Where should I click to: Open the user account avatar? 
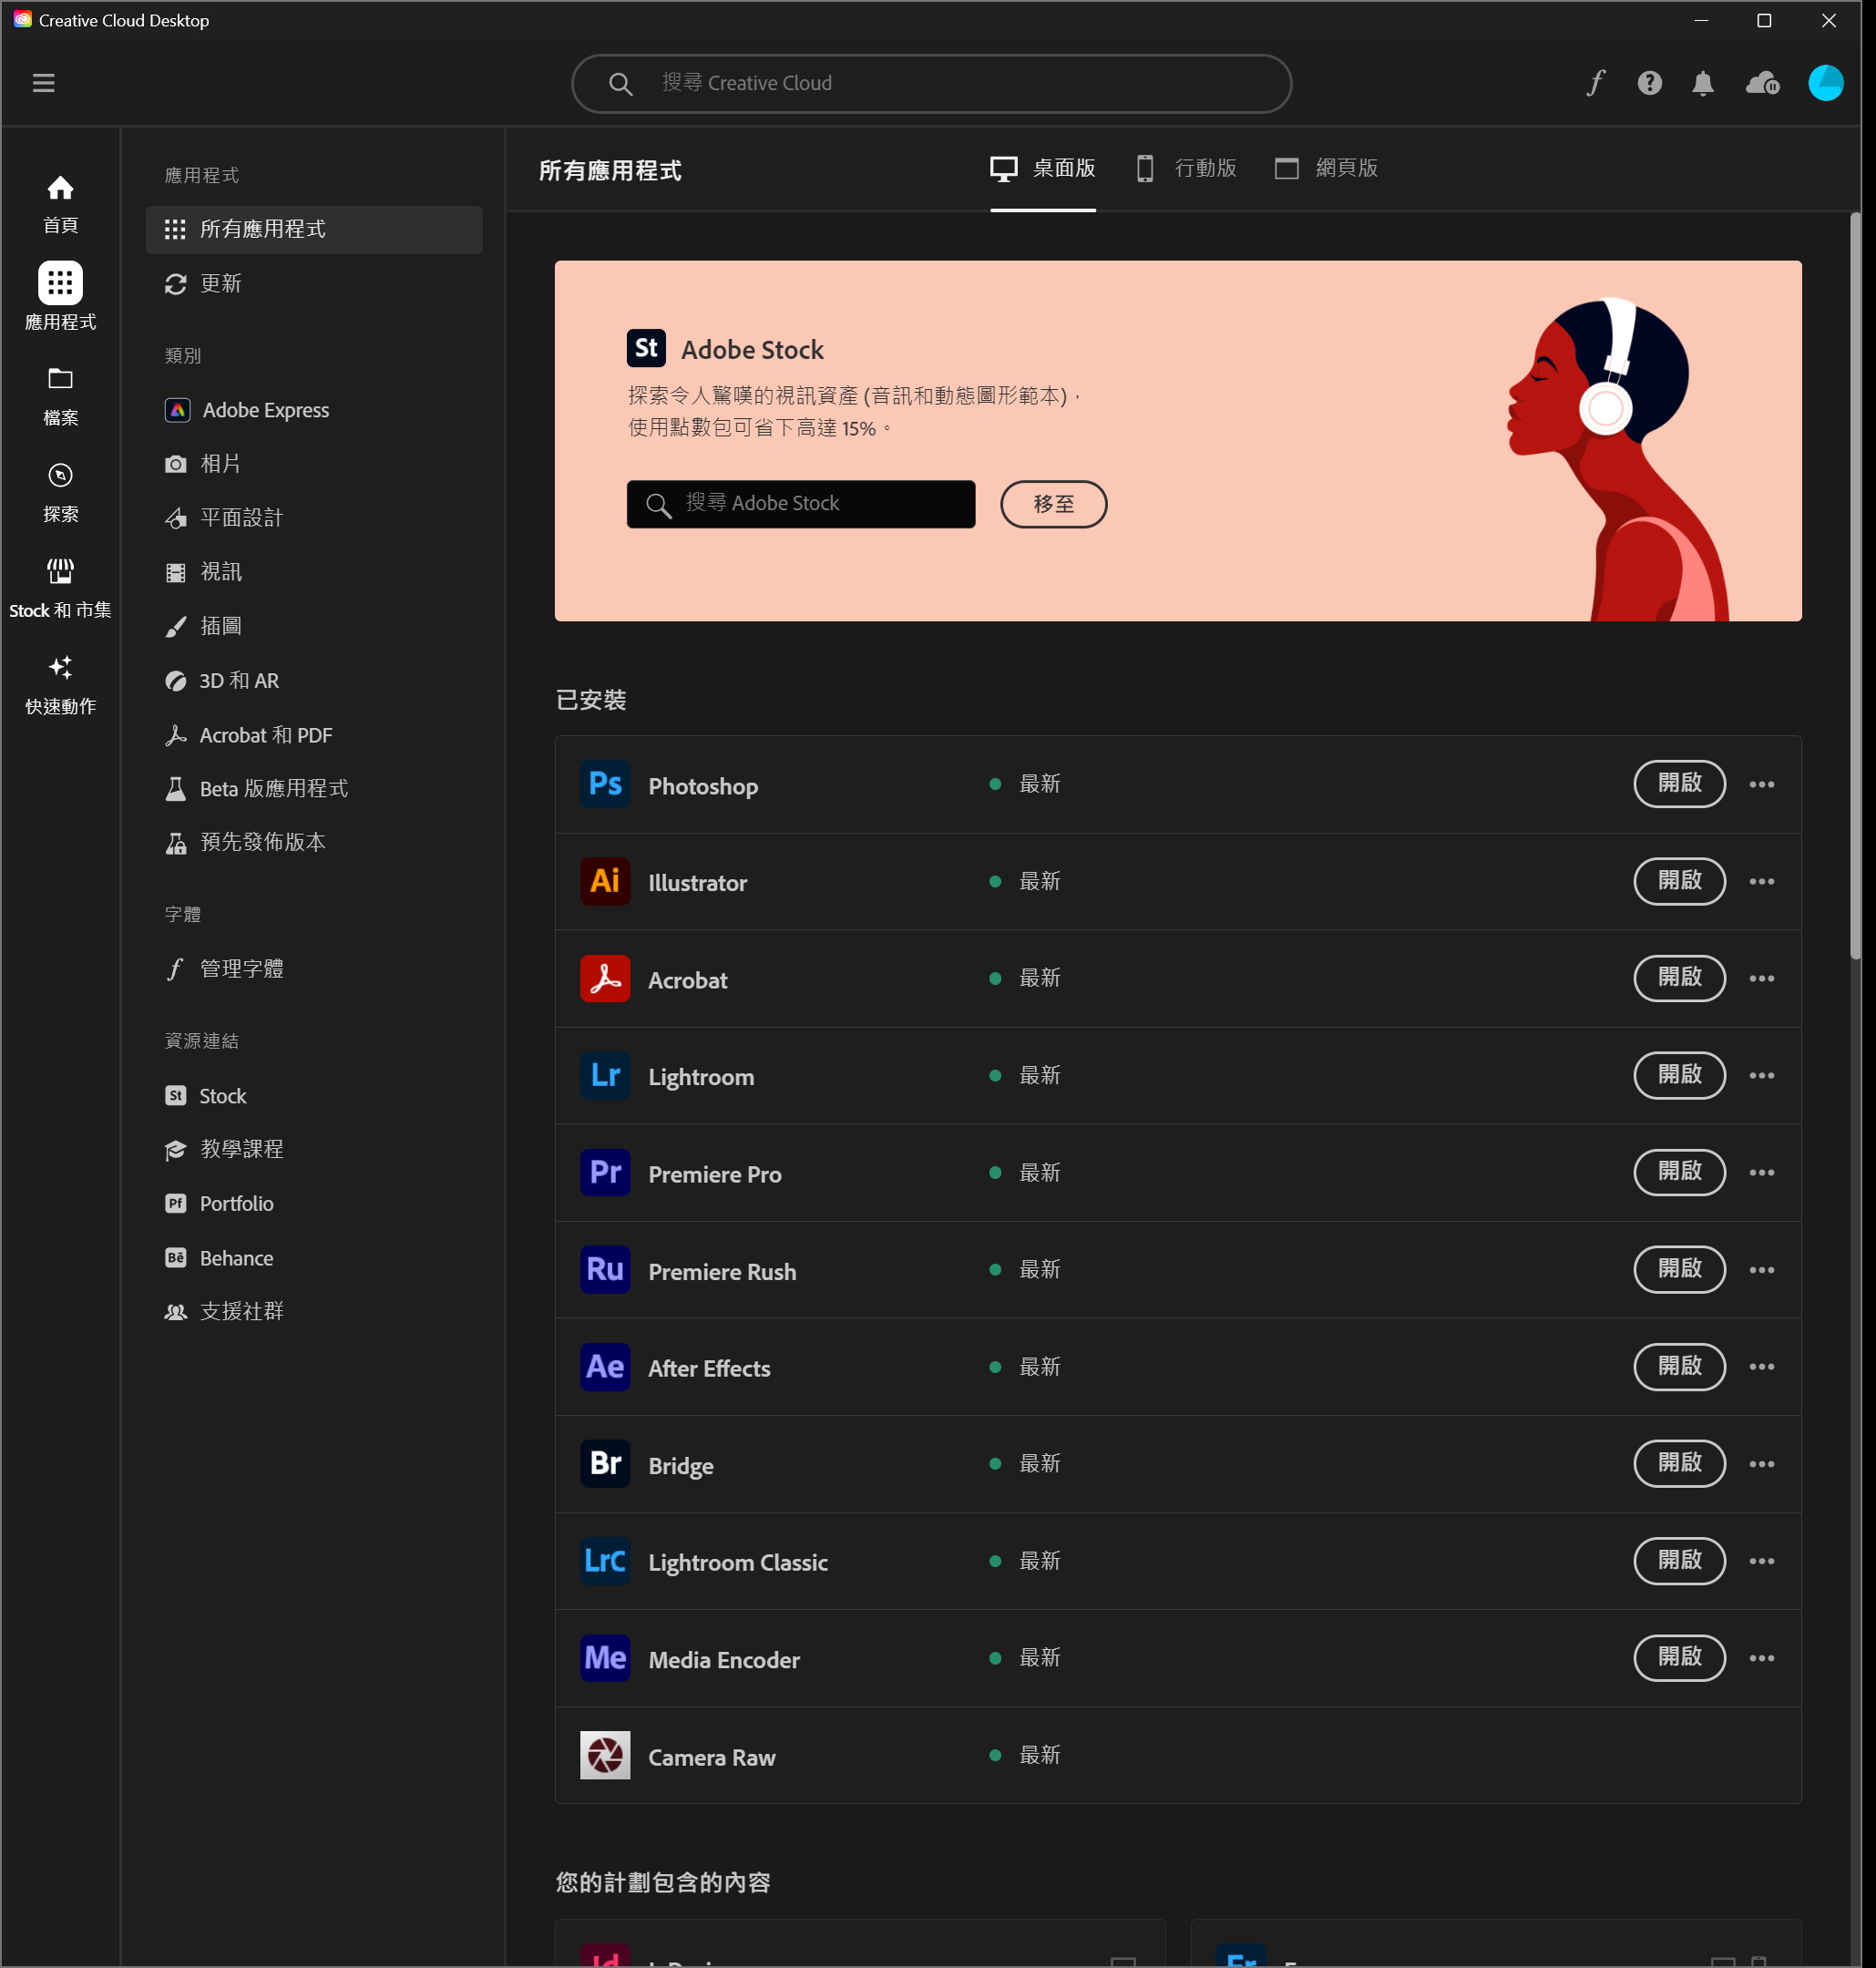(1825, 83)
